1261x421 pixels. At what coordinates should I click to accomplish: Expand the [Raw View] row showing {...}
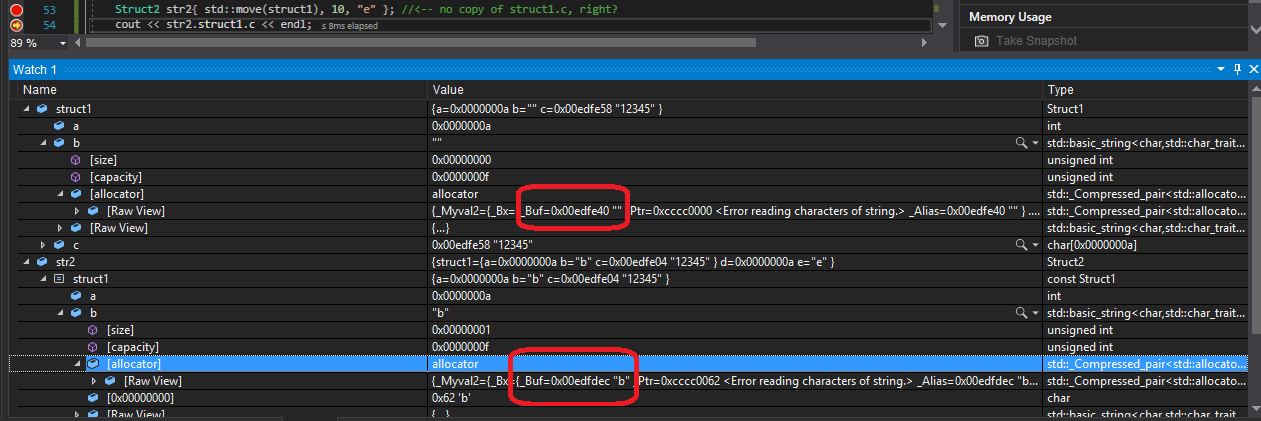(61, 228)
